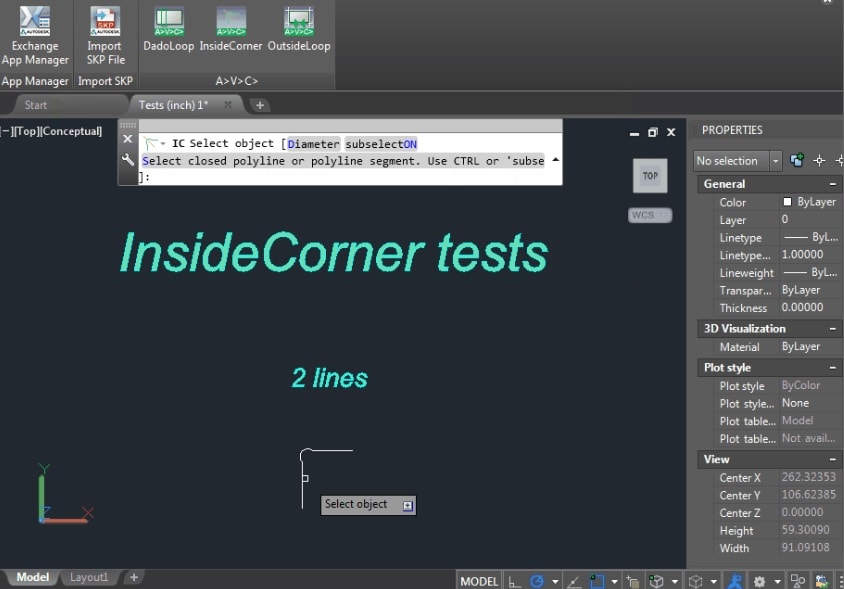Open Quick Select in Properties palette
Viewport: 844px width, 589px height.
[838, 162]
